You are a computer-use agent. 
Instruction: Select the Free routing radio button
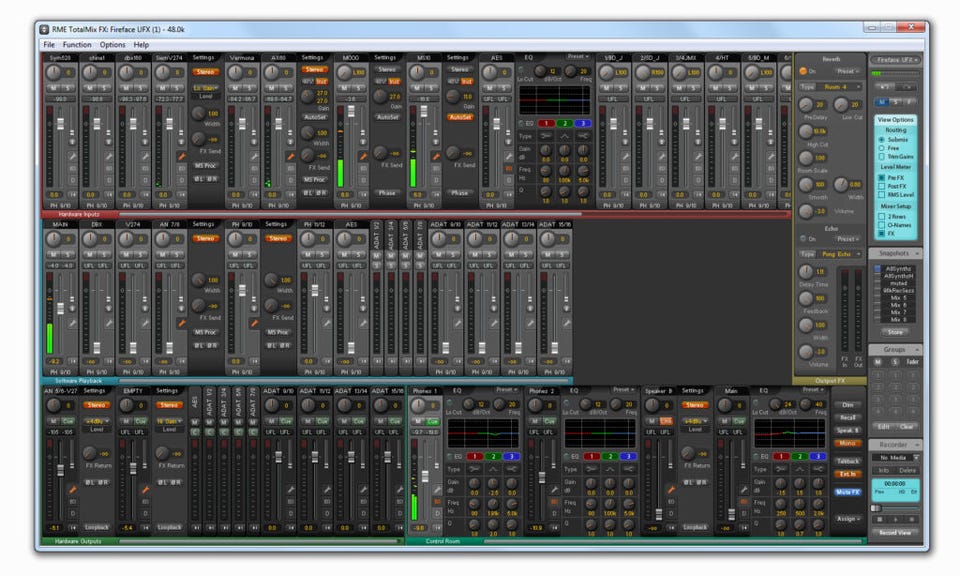(882, 148)
